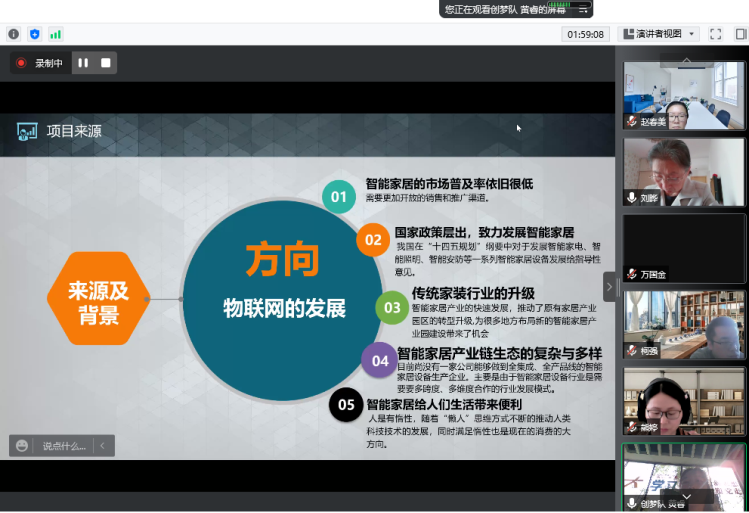Click 刘影's microphone status icon
Image resolution: width=749 pixels, height=513 pixels.
tap(632, 198)
